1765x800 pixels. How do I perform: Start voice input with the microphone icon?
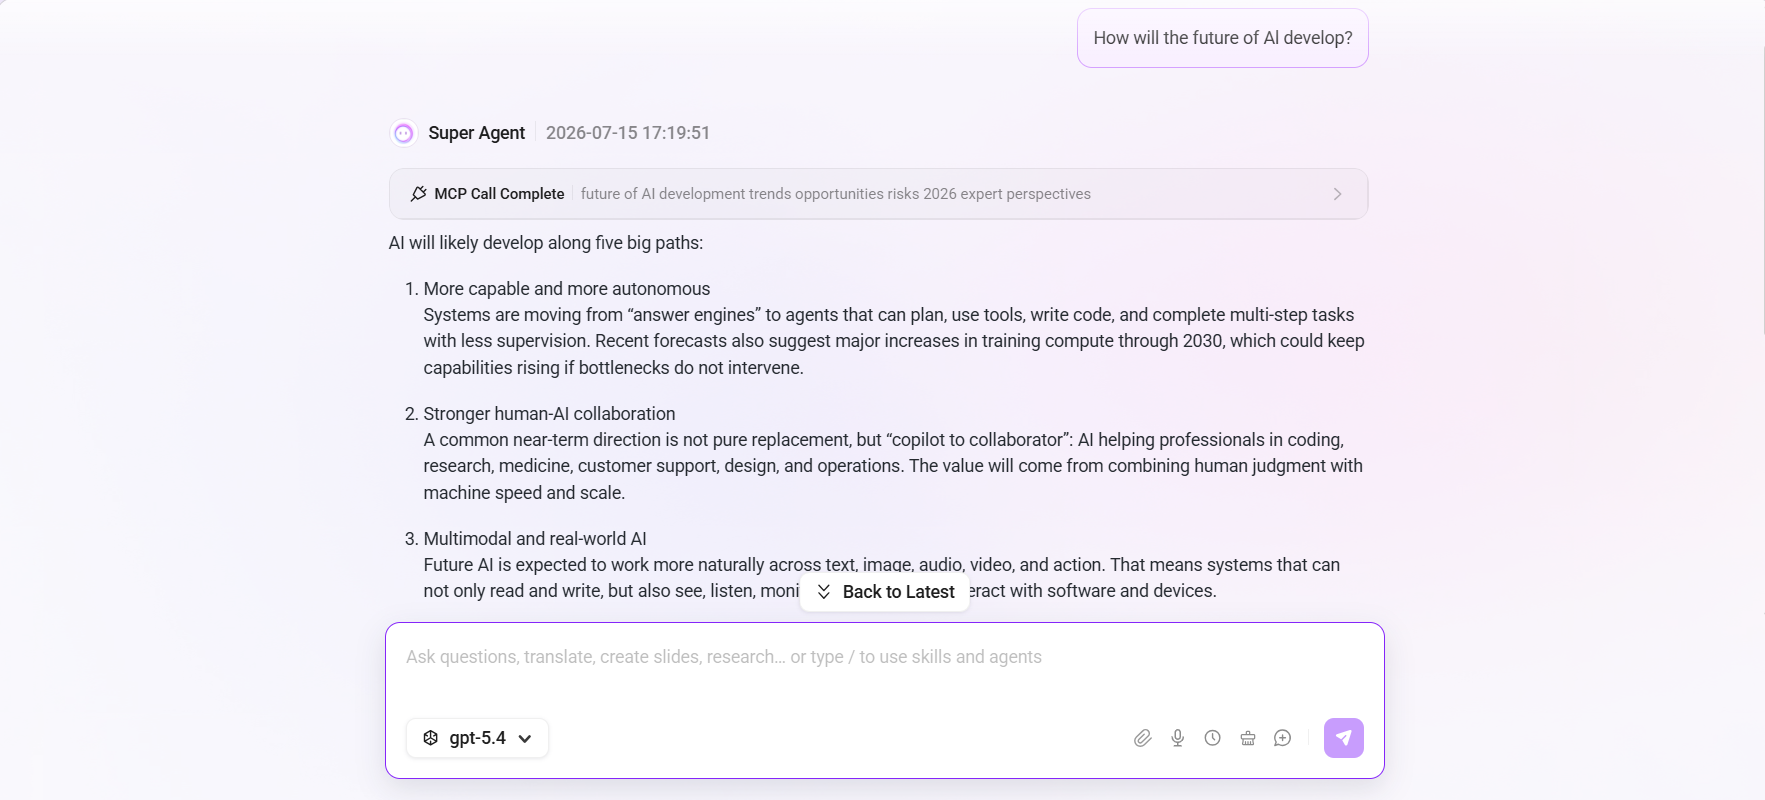1178,738
